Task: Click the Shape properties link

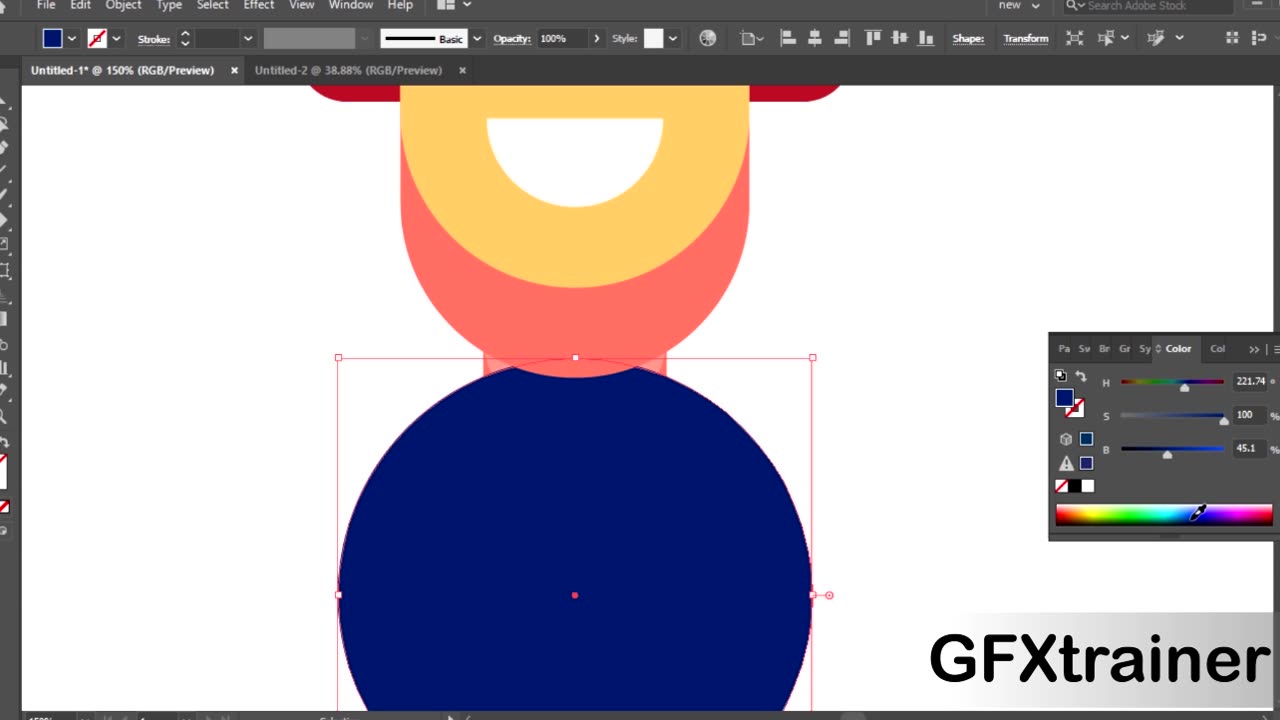Action: [968, 39]
